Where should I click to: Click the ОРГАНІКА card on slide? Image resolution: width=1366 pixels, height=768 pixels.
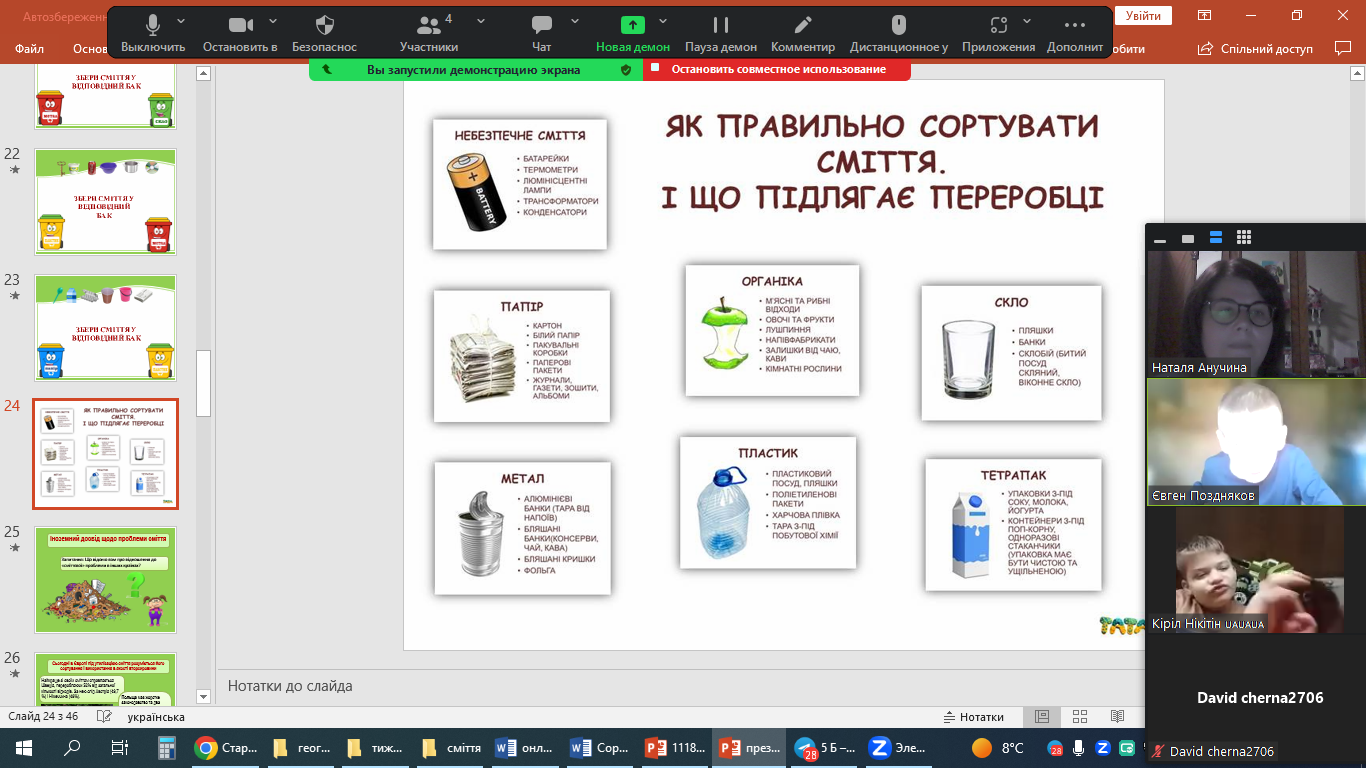(772, 330)
